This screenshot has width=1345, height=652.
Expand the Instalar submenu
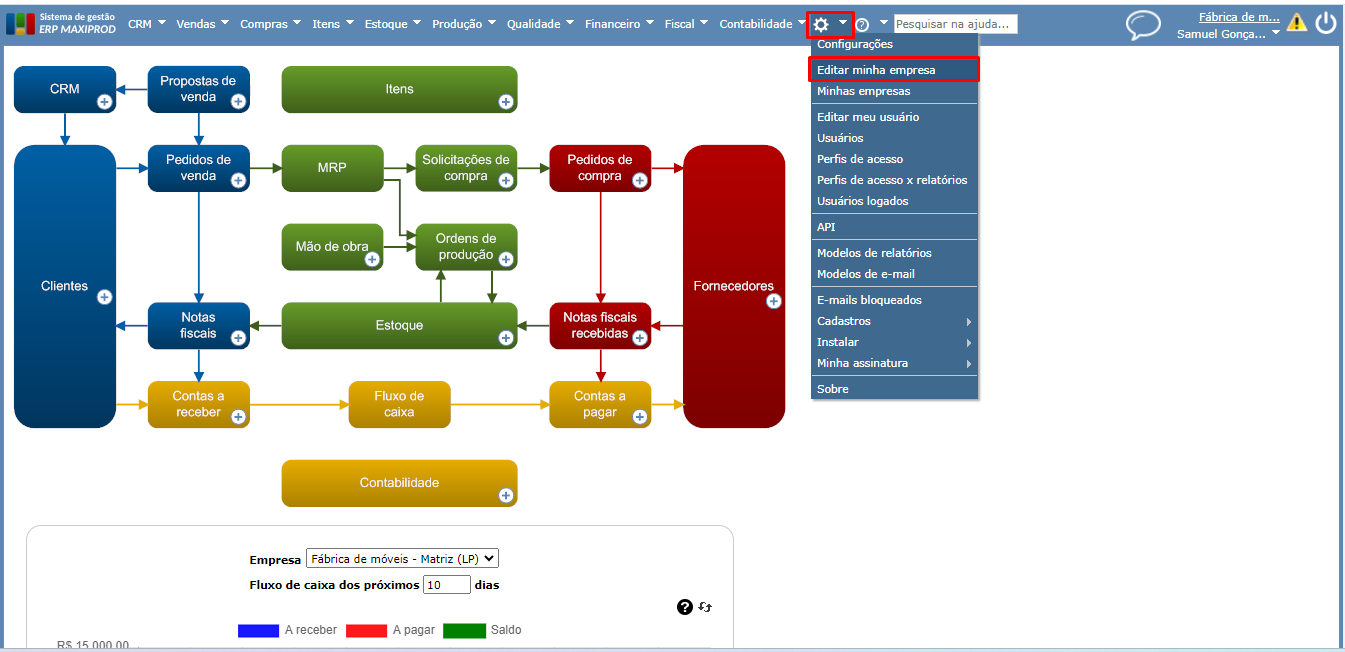895,342
